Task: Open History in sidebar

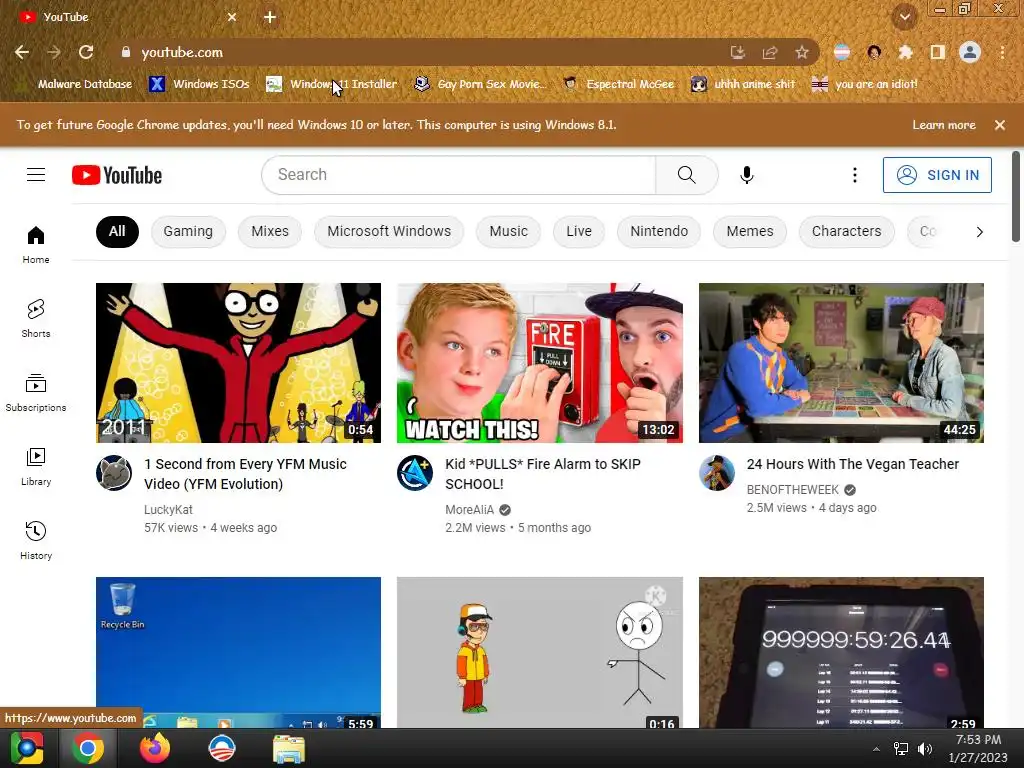Action: (36, 541)
